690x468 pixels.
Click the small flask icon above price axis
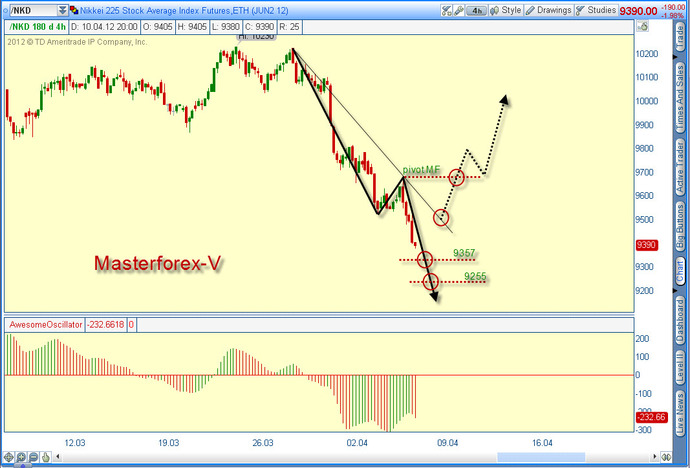(x=642, y=26)
